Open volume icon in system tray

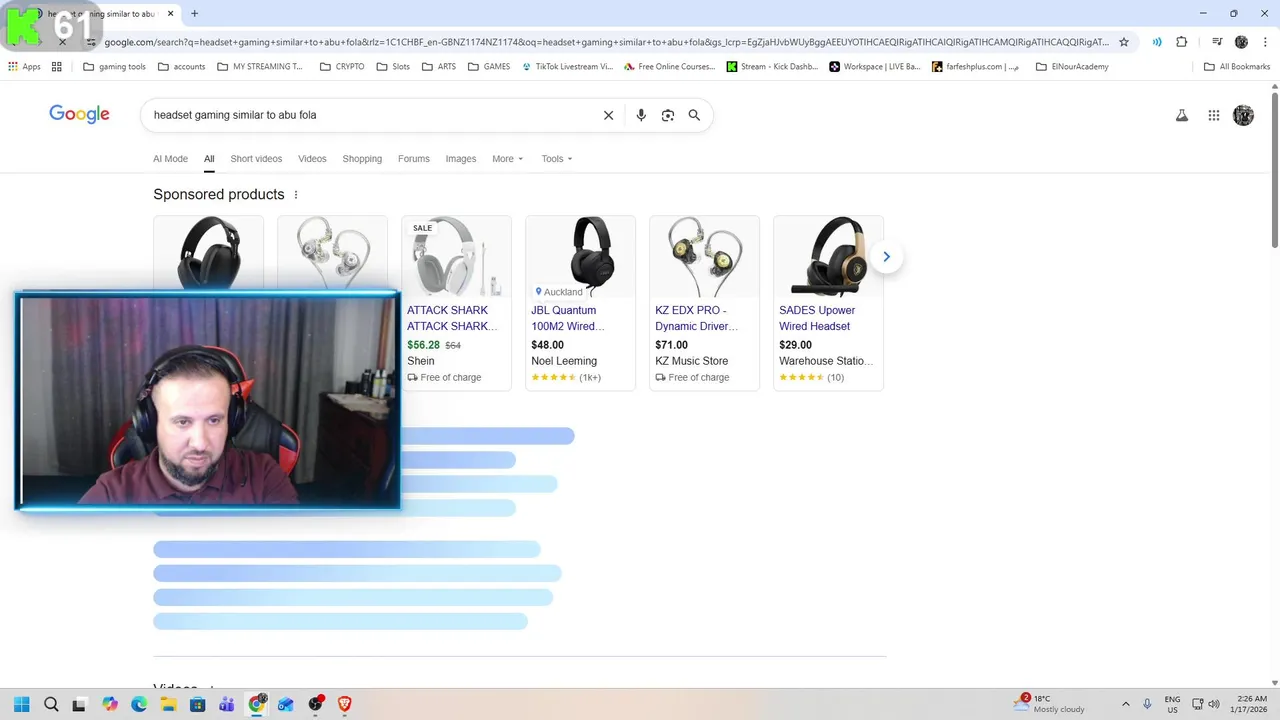pos(1214,704)
